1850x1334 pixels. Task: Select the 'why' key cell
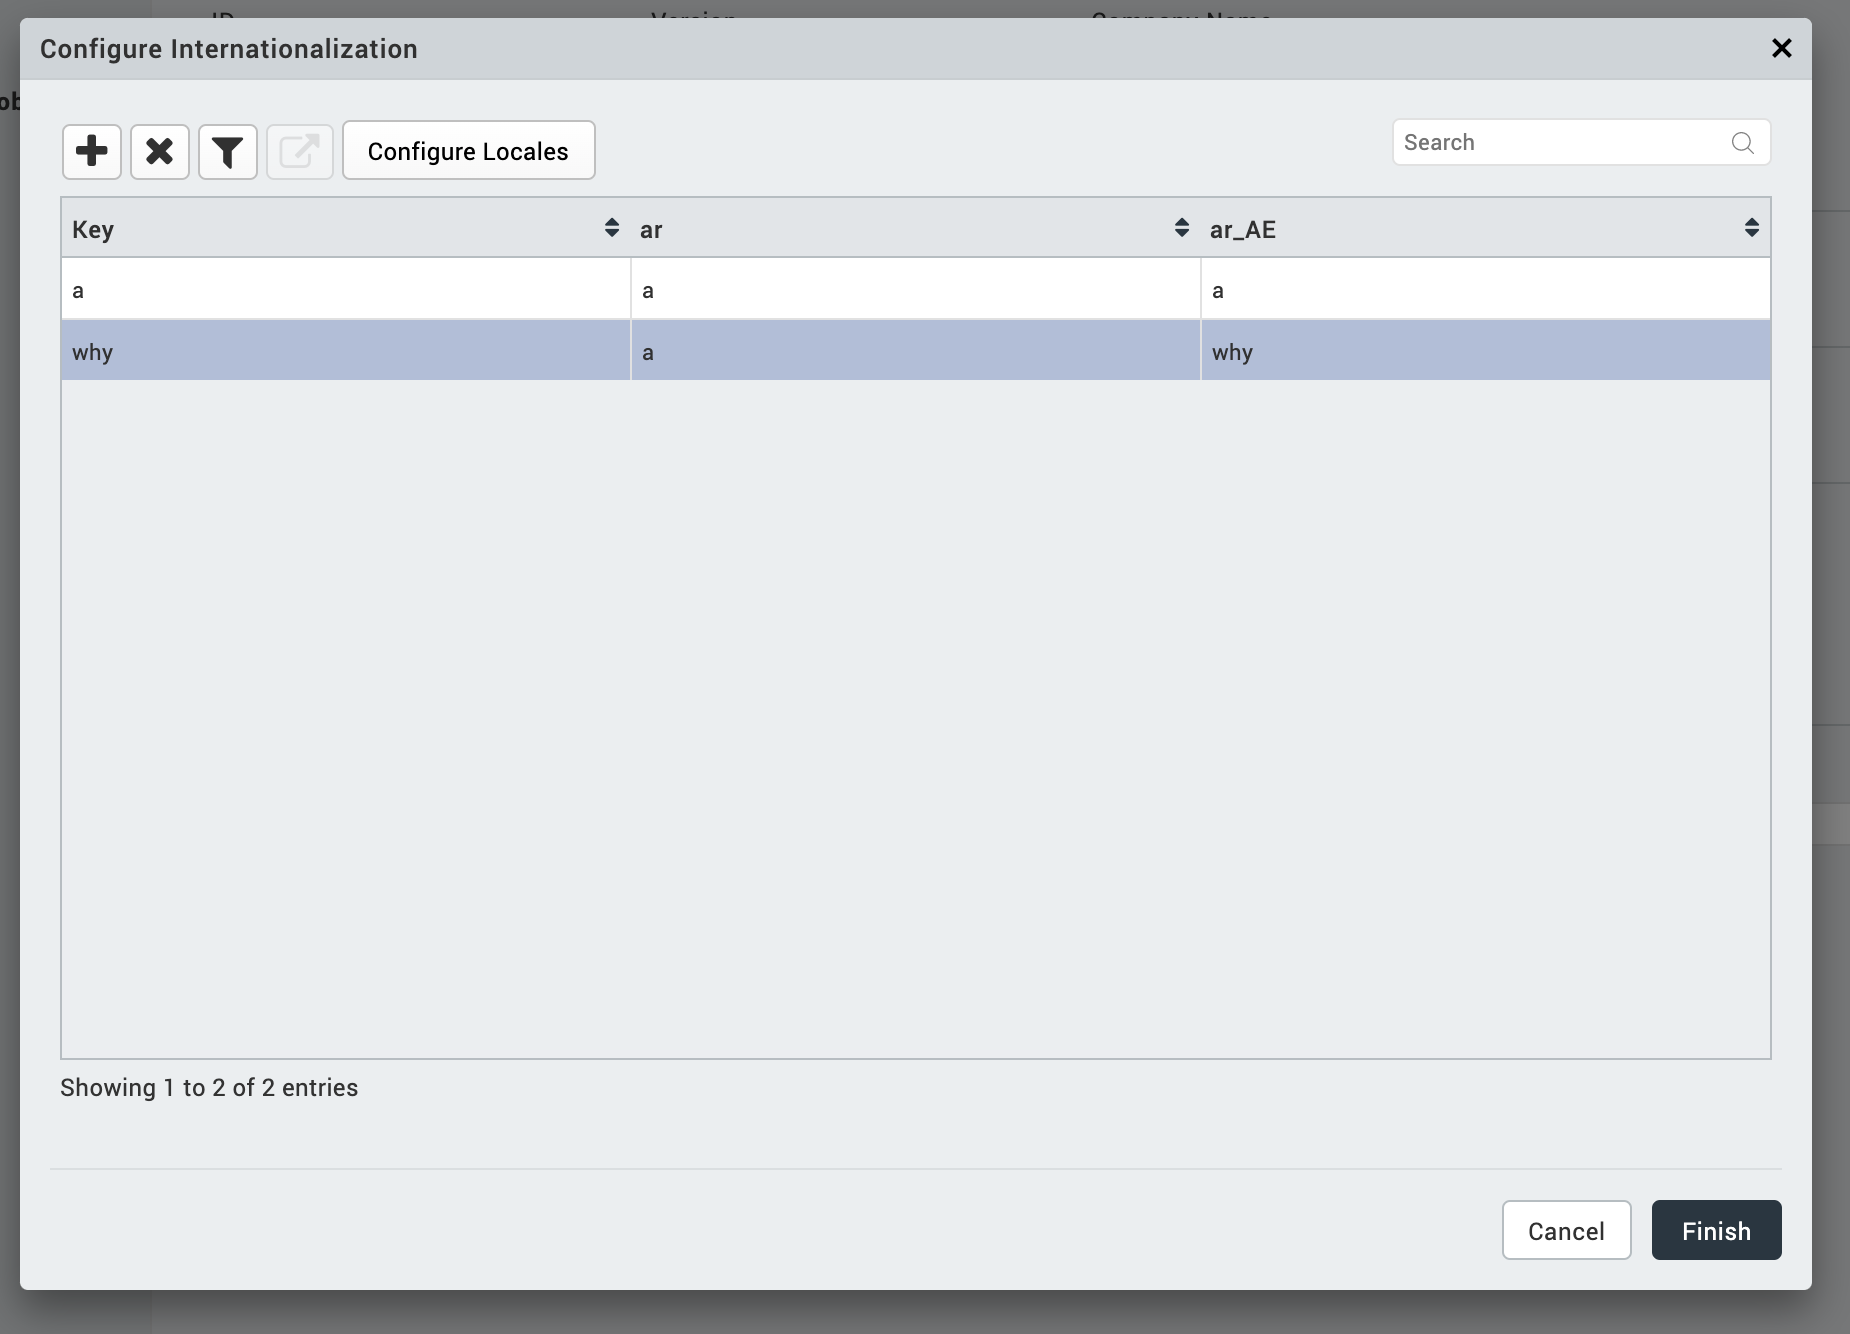coord(345,352)
